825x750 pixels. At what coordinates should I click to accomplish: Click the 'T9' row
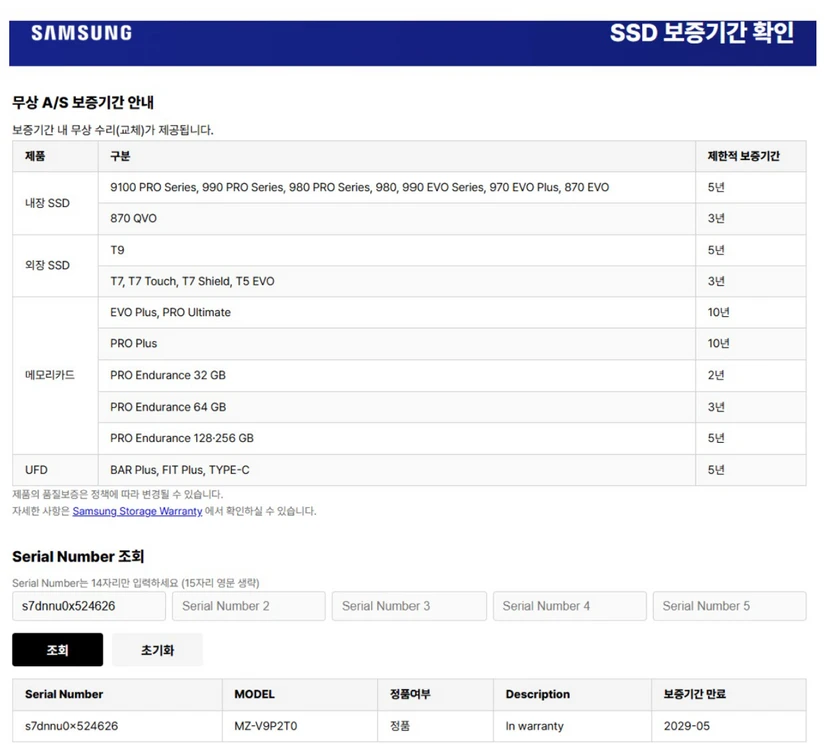[397, 250]
